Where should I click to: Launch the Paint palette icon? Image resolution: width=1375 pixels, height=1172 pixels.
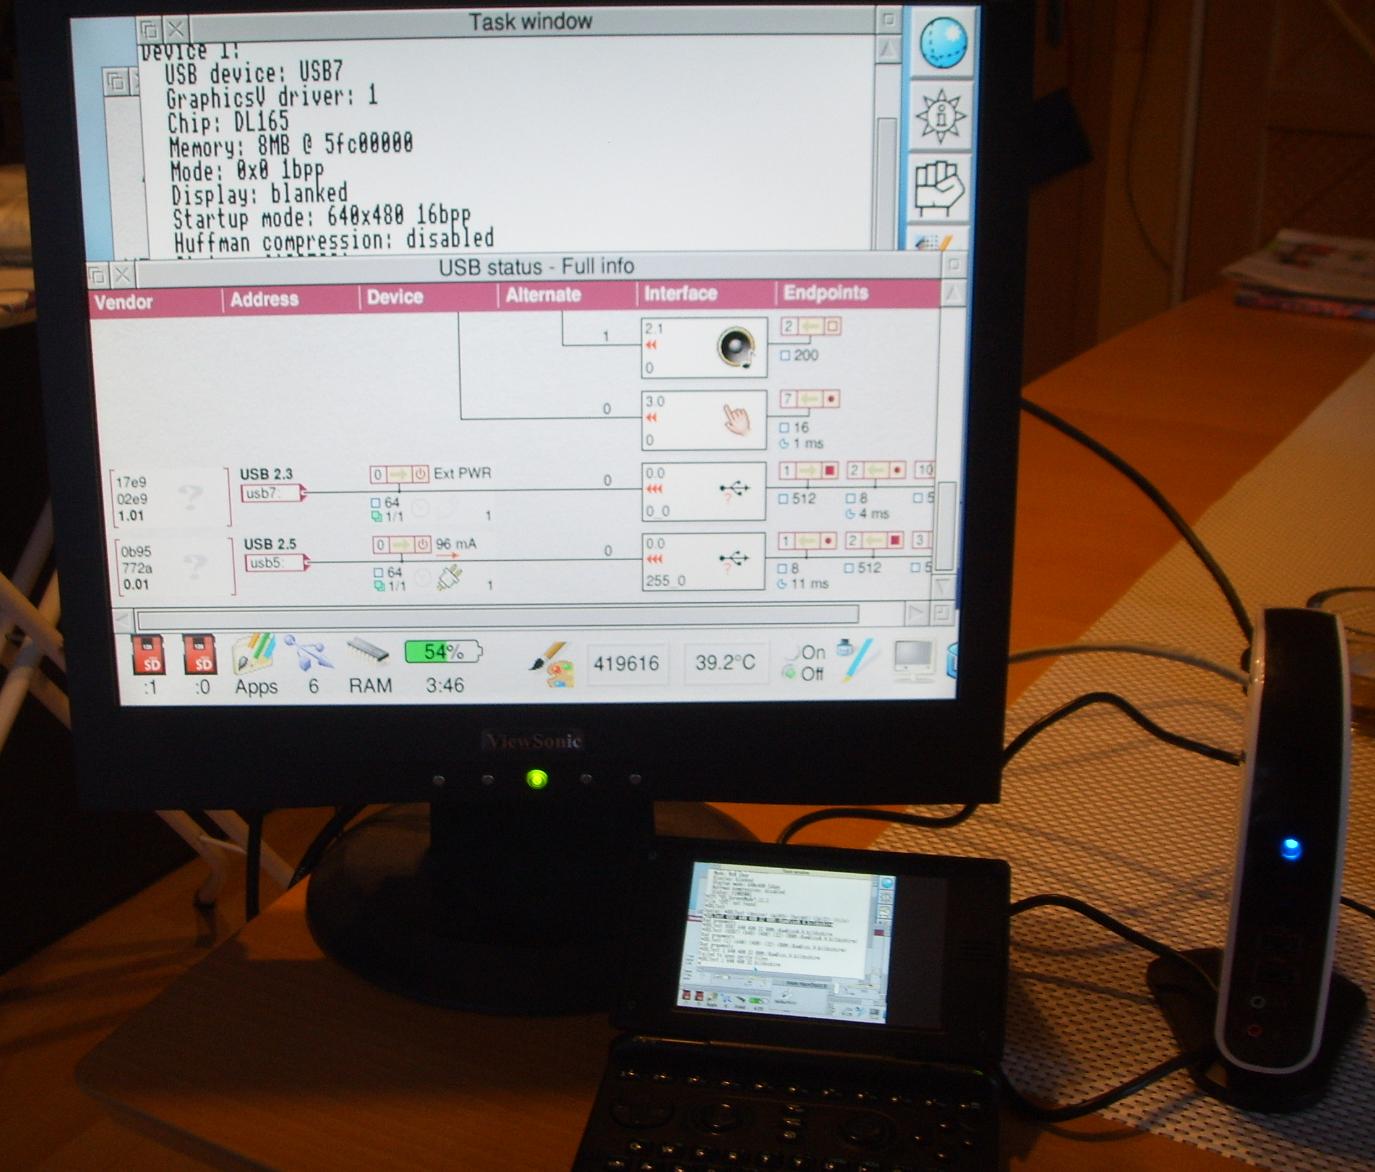(x=551, y=664)
